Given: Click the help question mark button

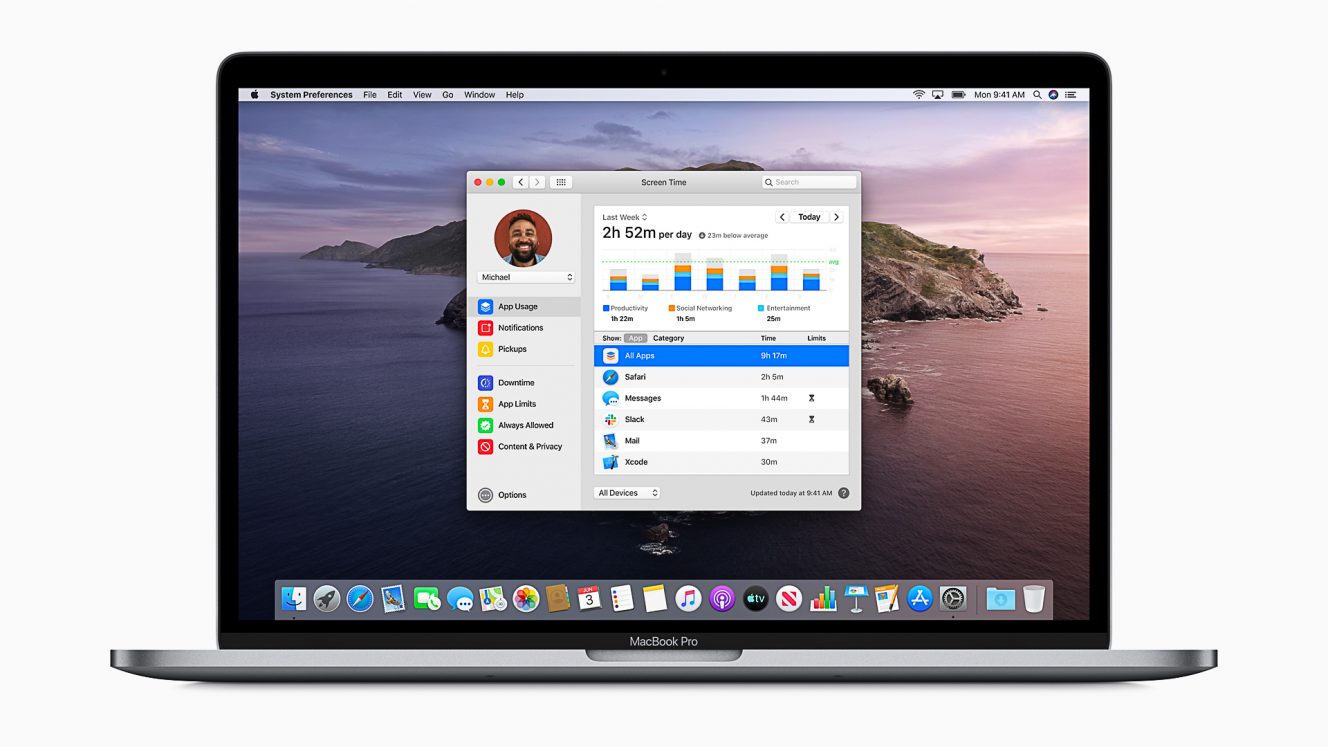Looking at the screenshot, I should [843, 493].
